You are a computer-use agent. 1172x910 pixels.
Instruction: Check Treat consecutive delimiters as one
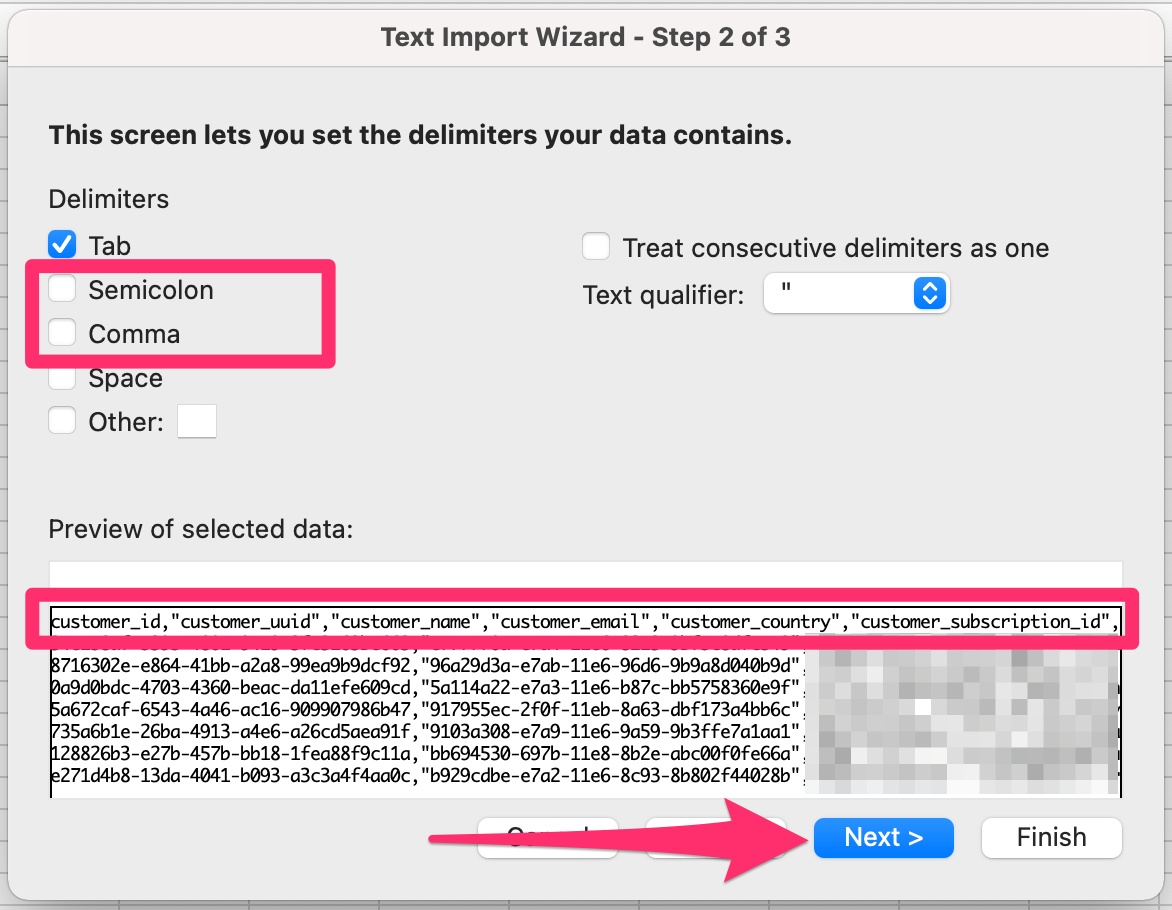(x=596, y=247)
